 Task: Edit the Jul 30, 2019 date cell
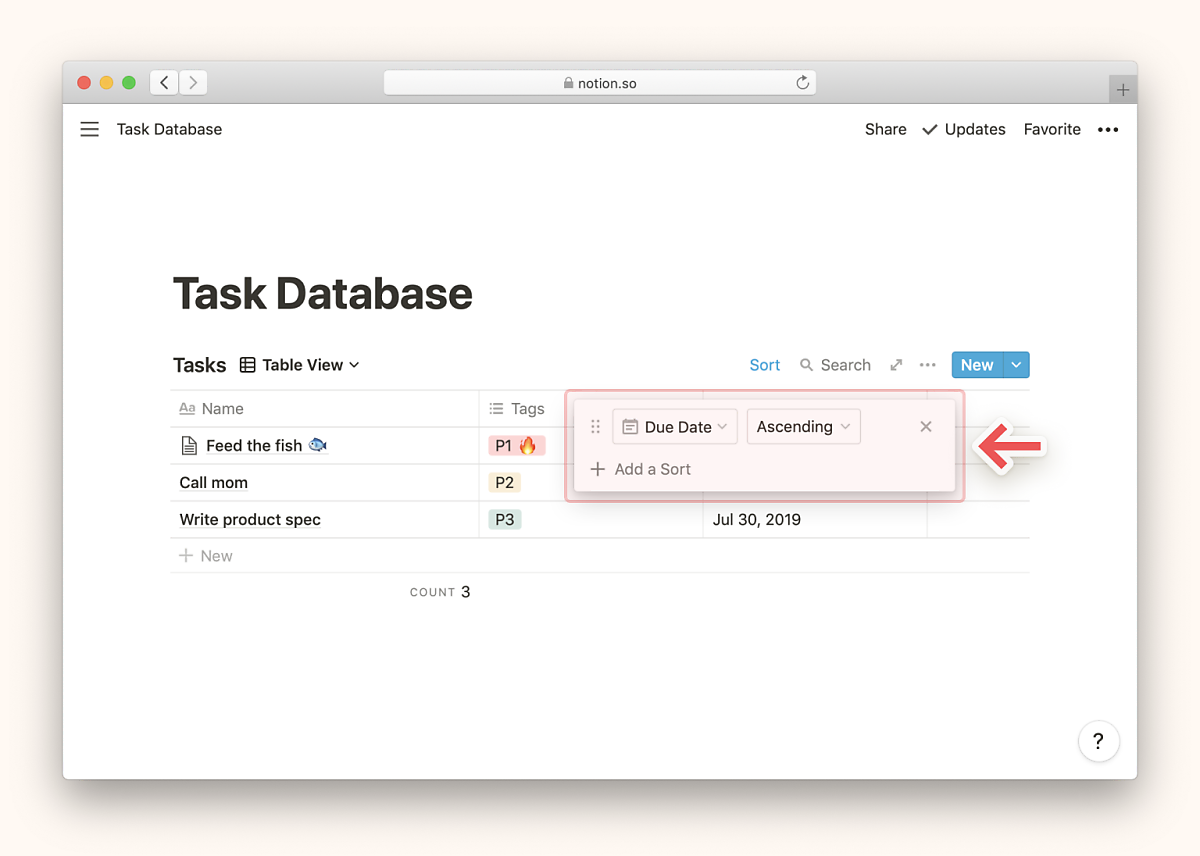pyautogui.click(x=815, y=520)
